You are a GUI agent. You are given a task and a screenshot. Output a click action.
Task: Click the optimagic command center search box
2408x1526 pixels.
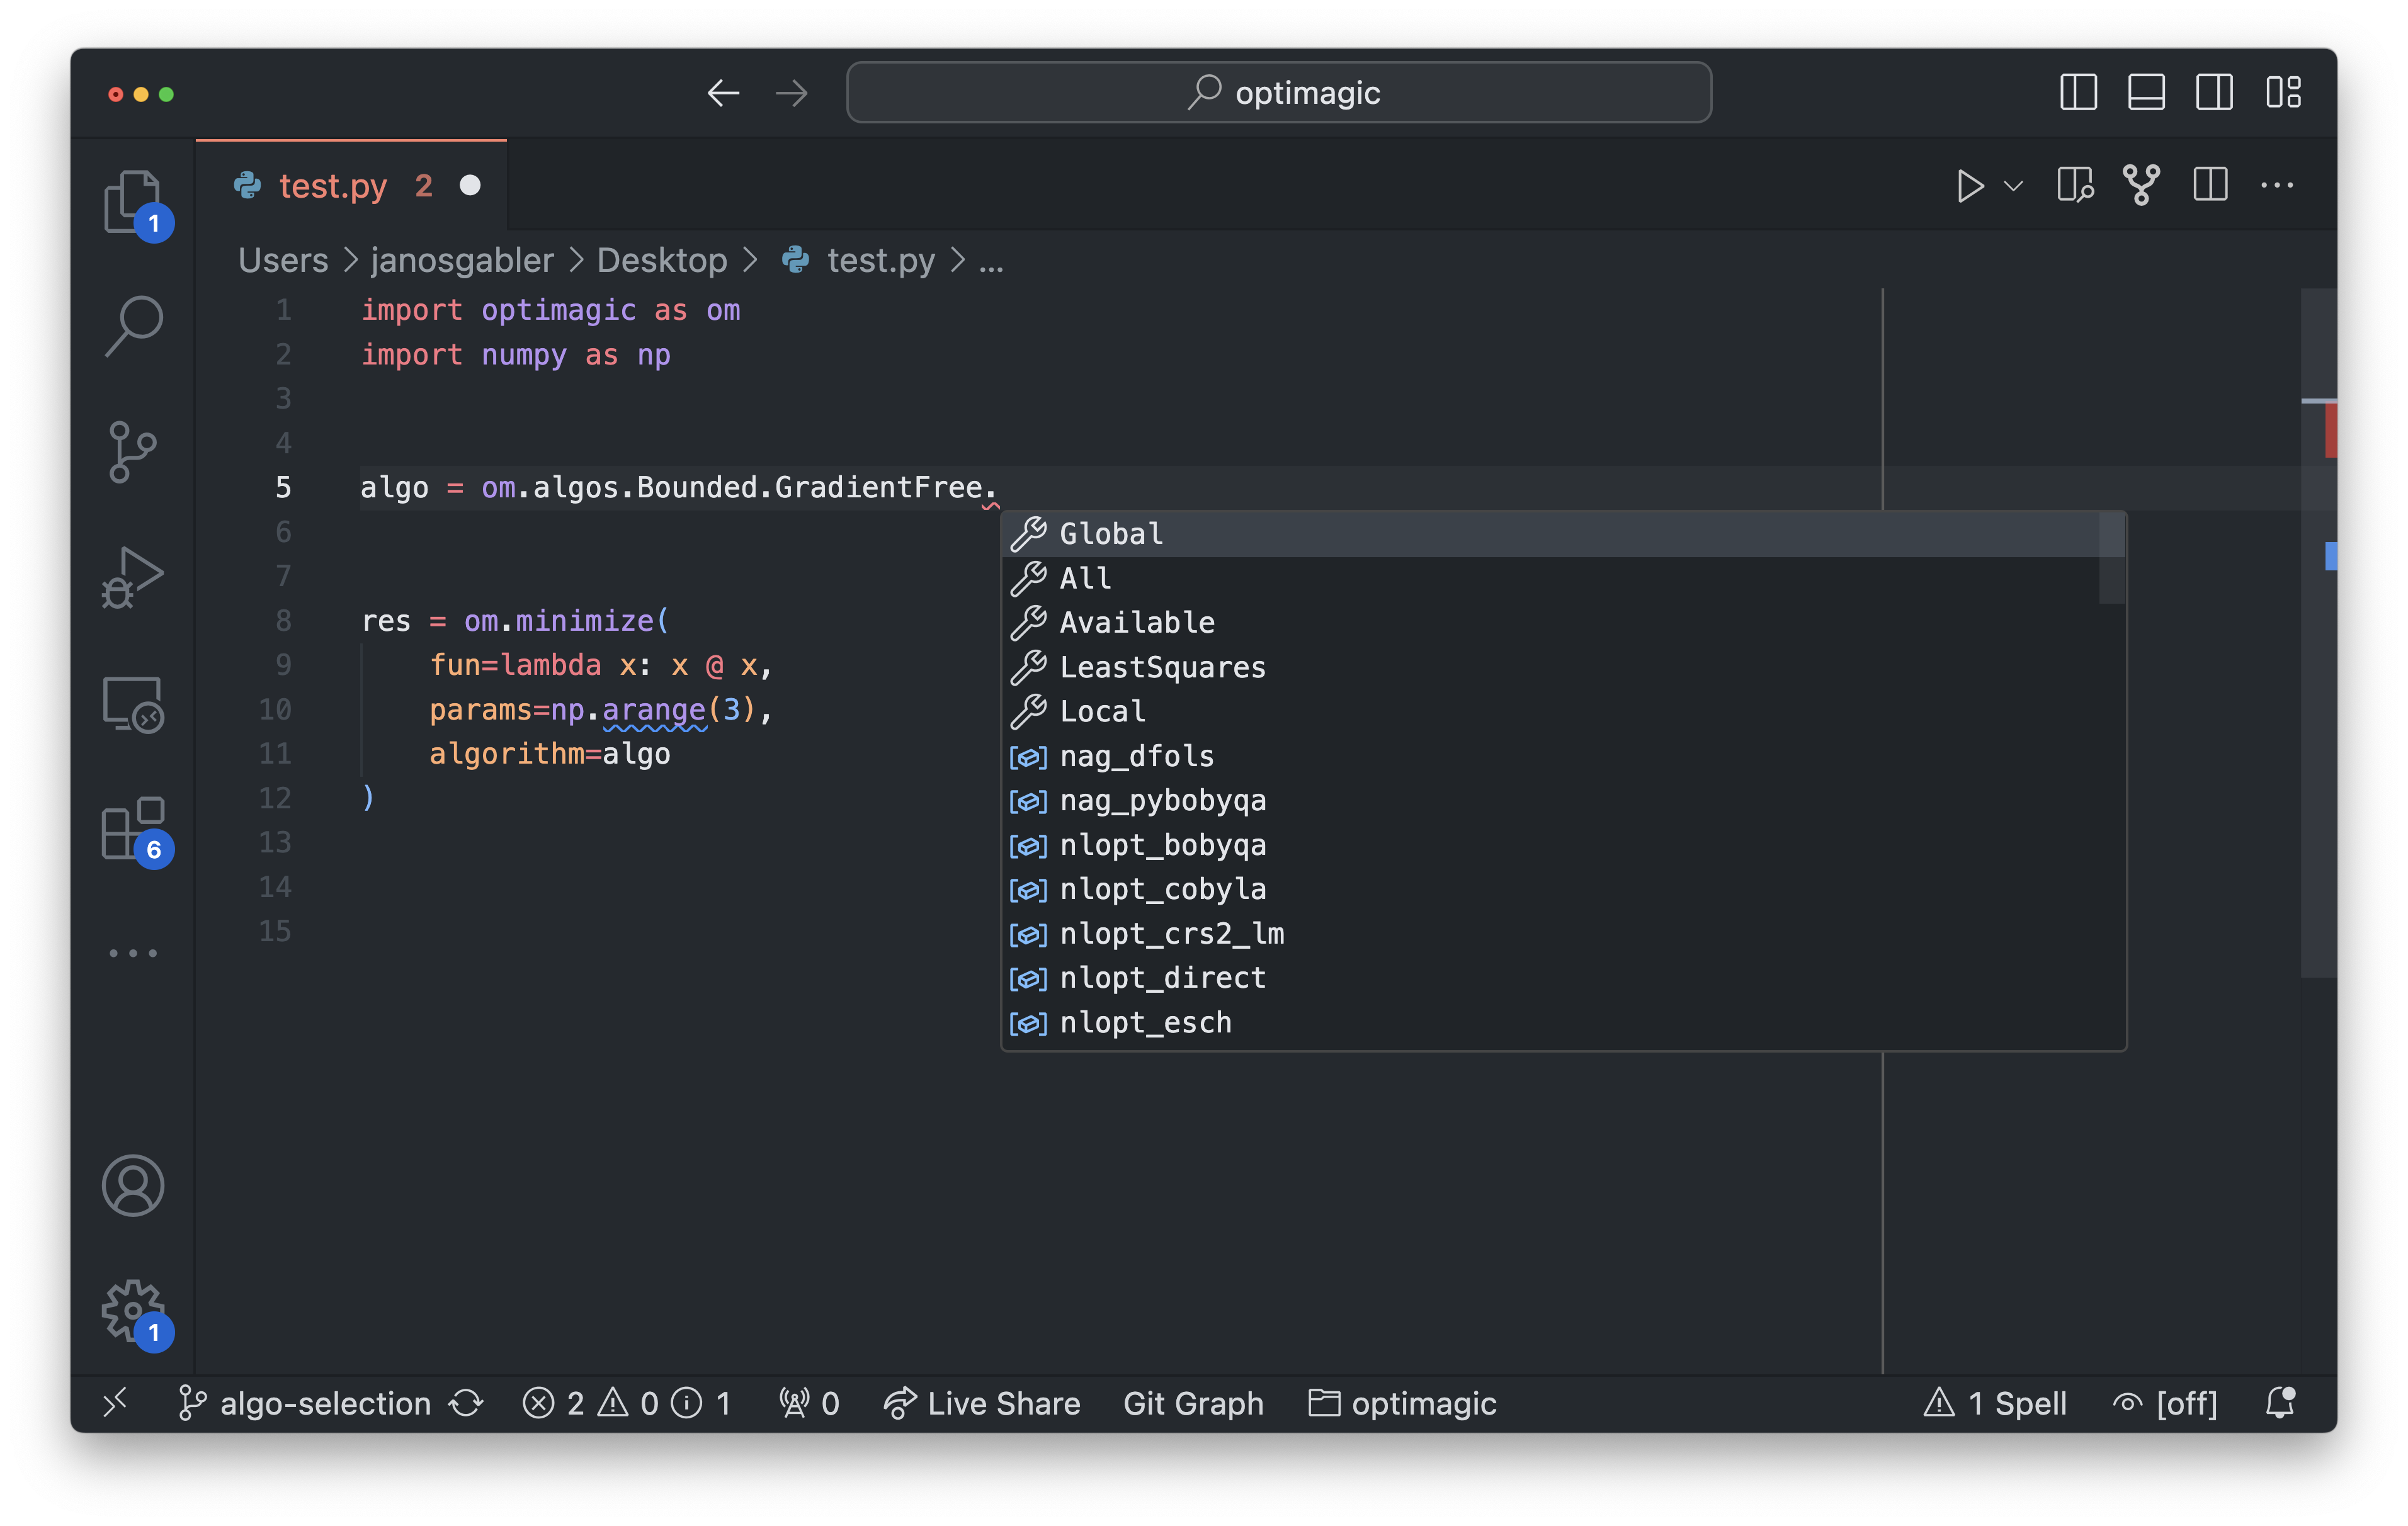click(1279, 93)
